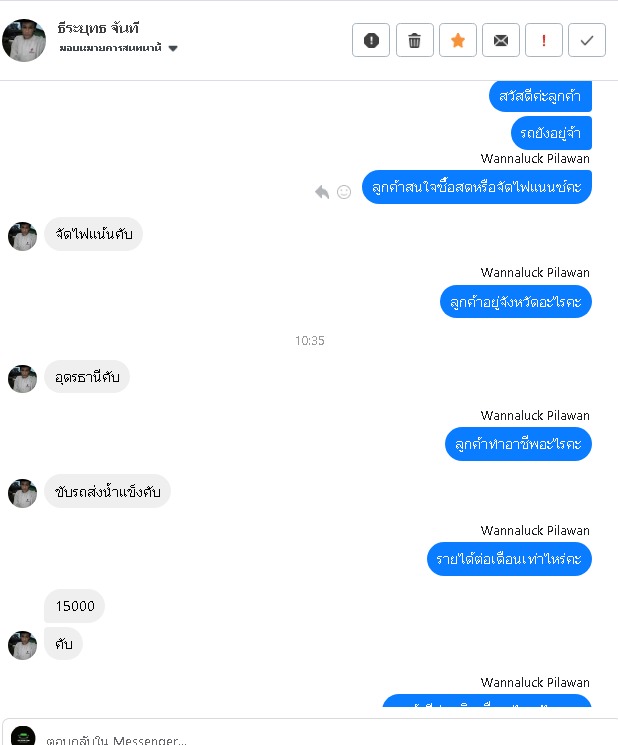618x745 pixels.
Task: Delete conversation with trash can icon
Action: tap(414, 40)
